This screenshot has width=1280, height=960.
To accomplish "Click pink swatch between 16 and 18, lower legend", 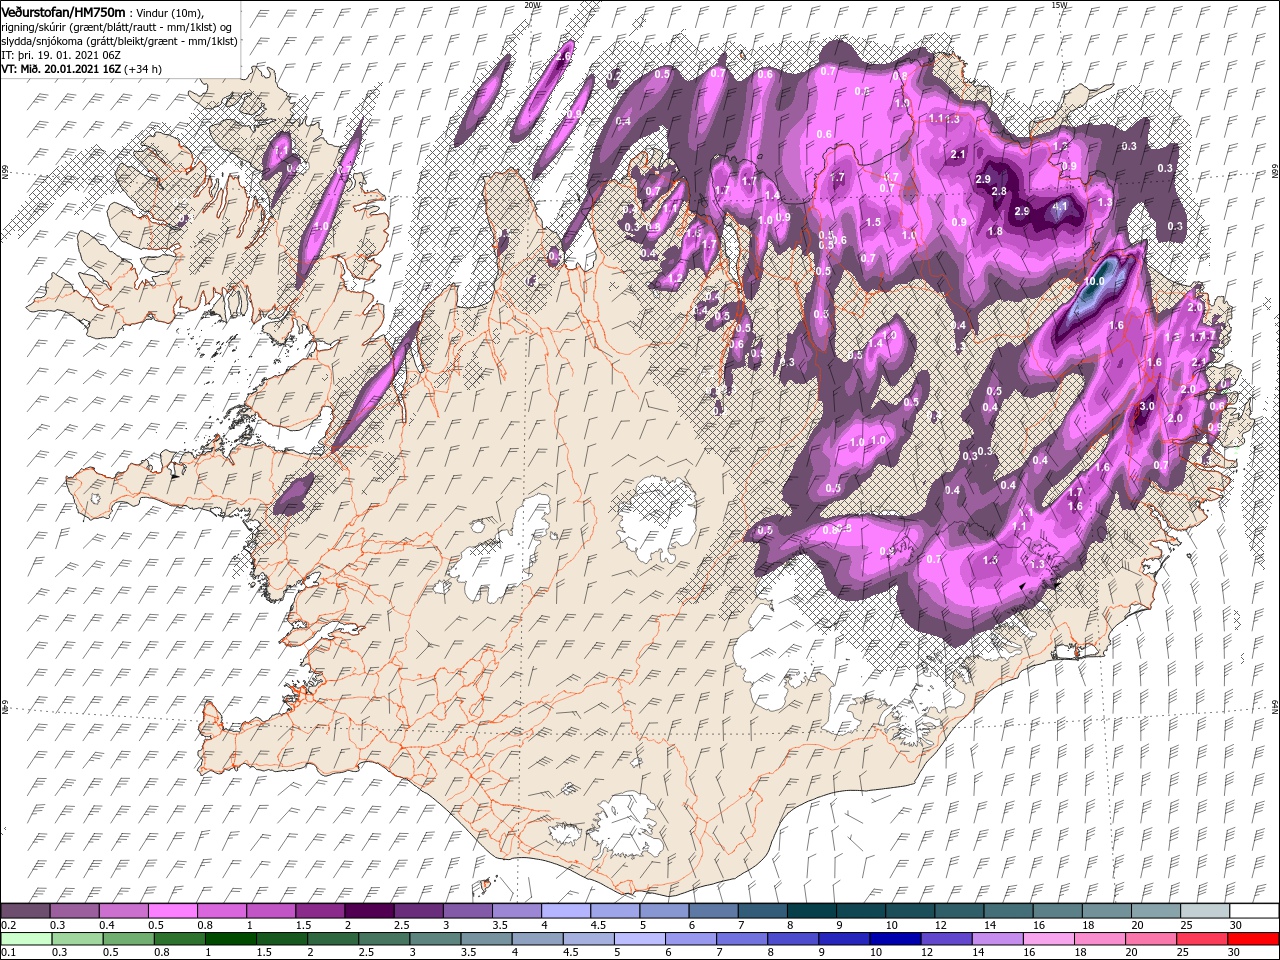I will coord(1049,939).
